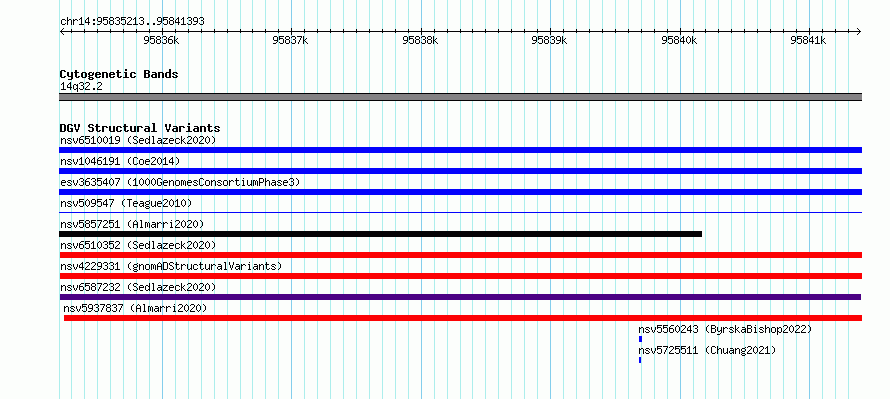Open nsv6587232 (Sedlazeck2020) variant label
The height and width of the screenshot is (399, 890).
tap(138, 287)
